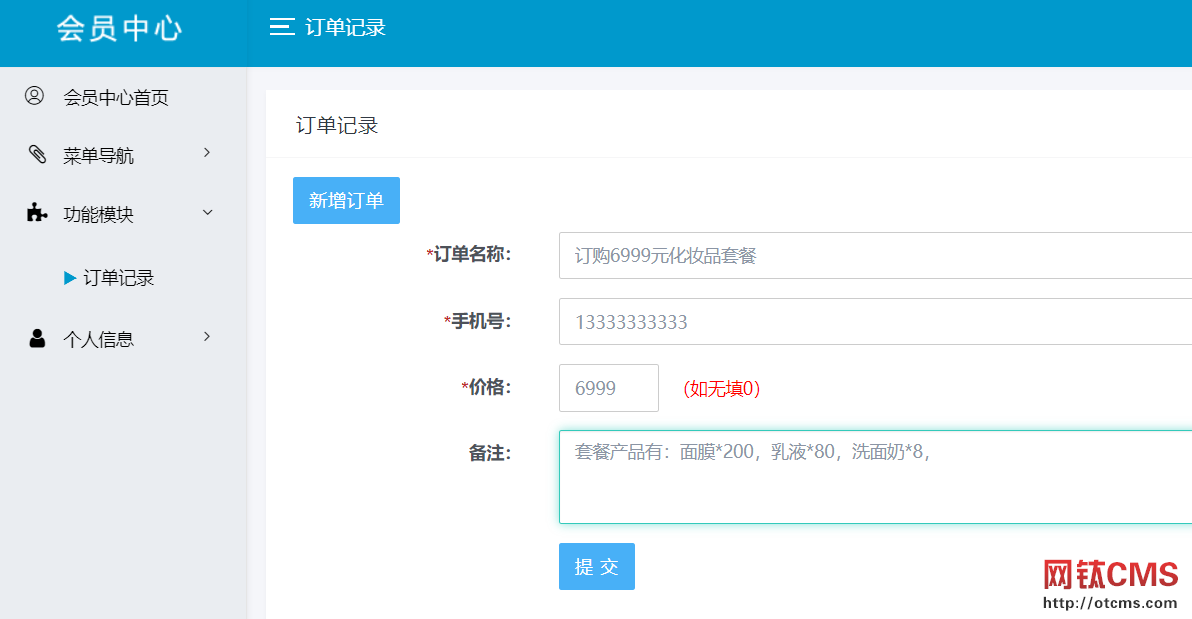The image size is (1192, 619).
Task: Select 订单记录 in the sidebar menu
Action: click(118, 278)
